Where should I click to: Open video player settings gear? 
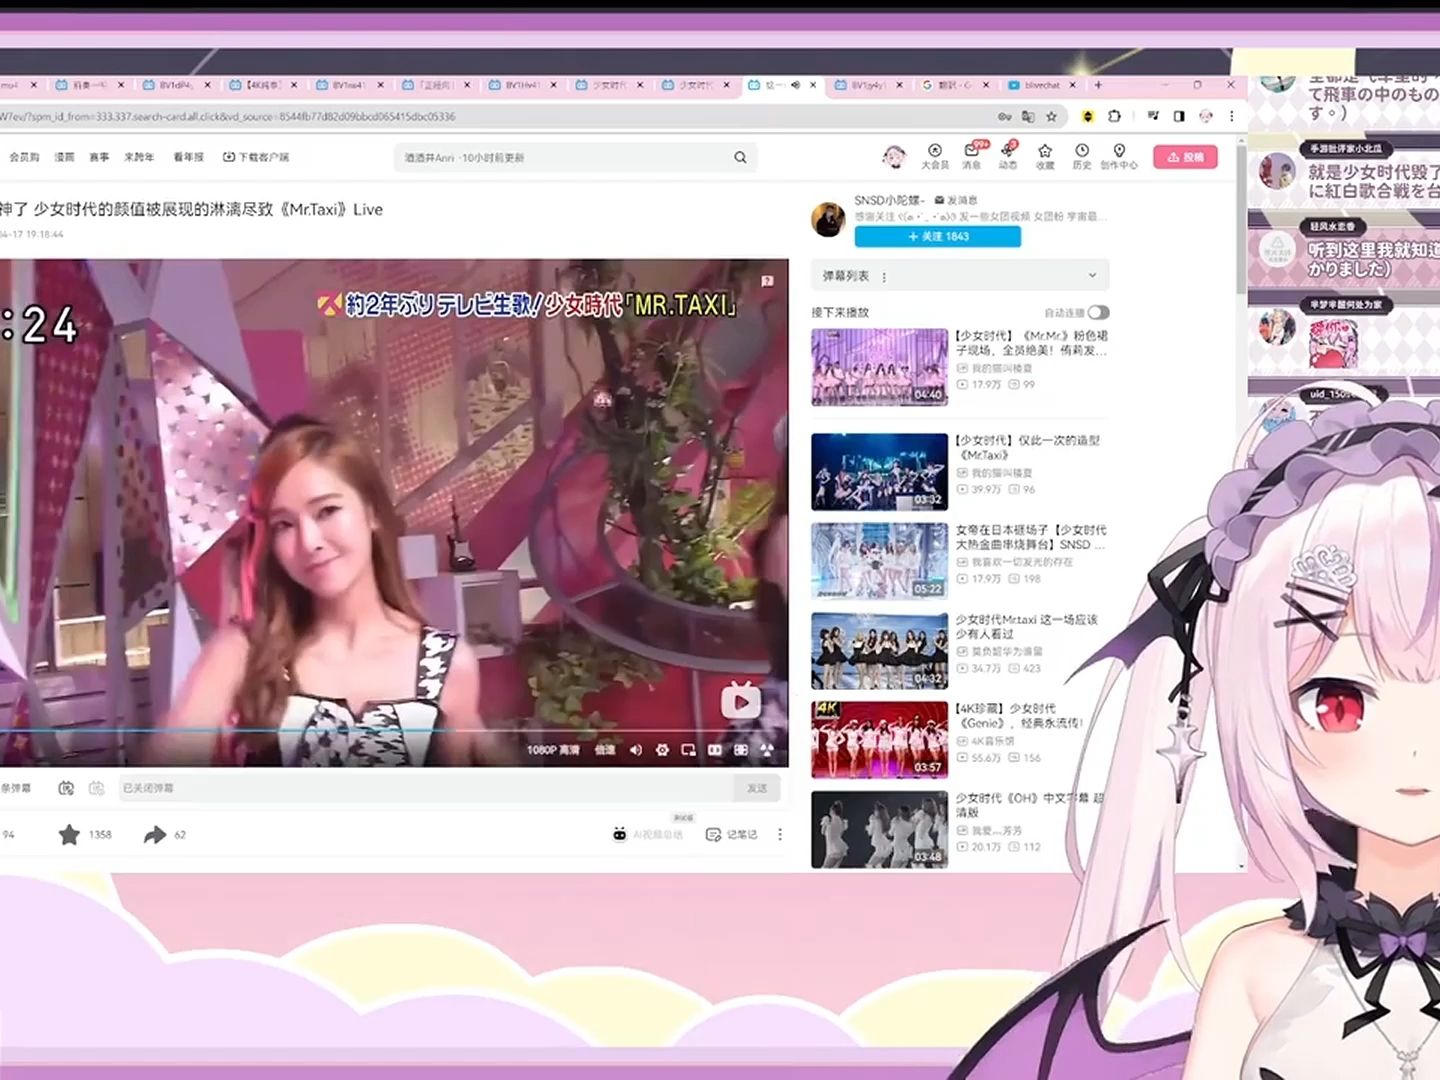tap(662, 749)
